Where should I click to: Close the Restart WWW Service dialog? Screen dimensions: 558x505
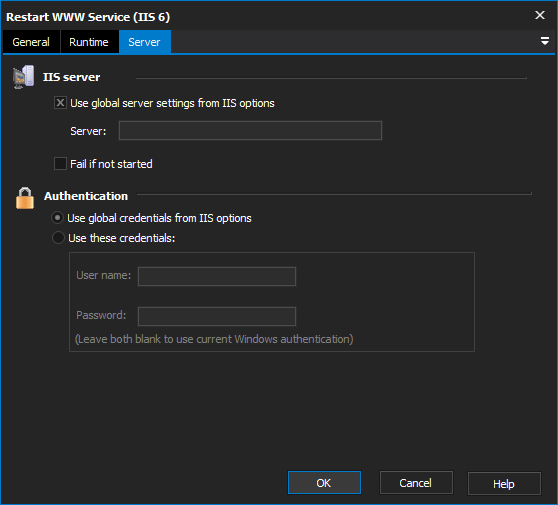click(540, 15)
